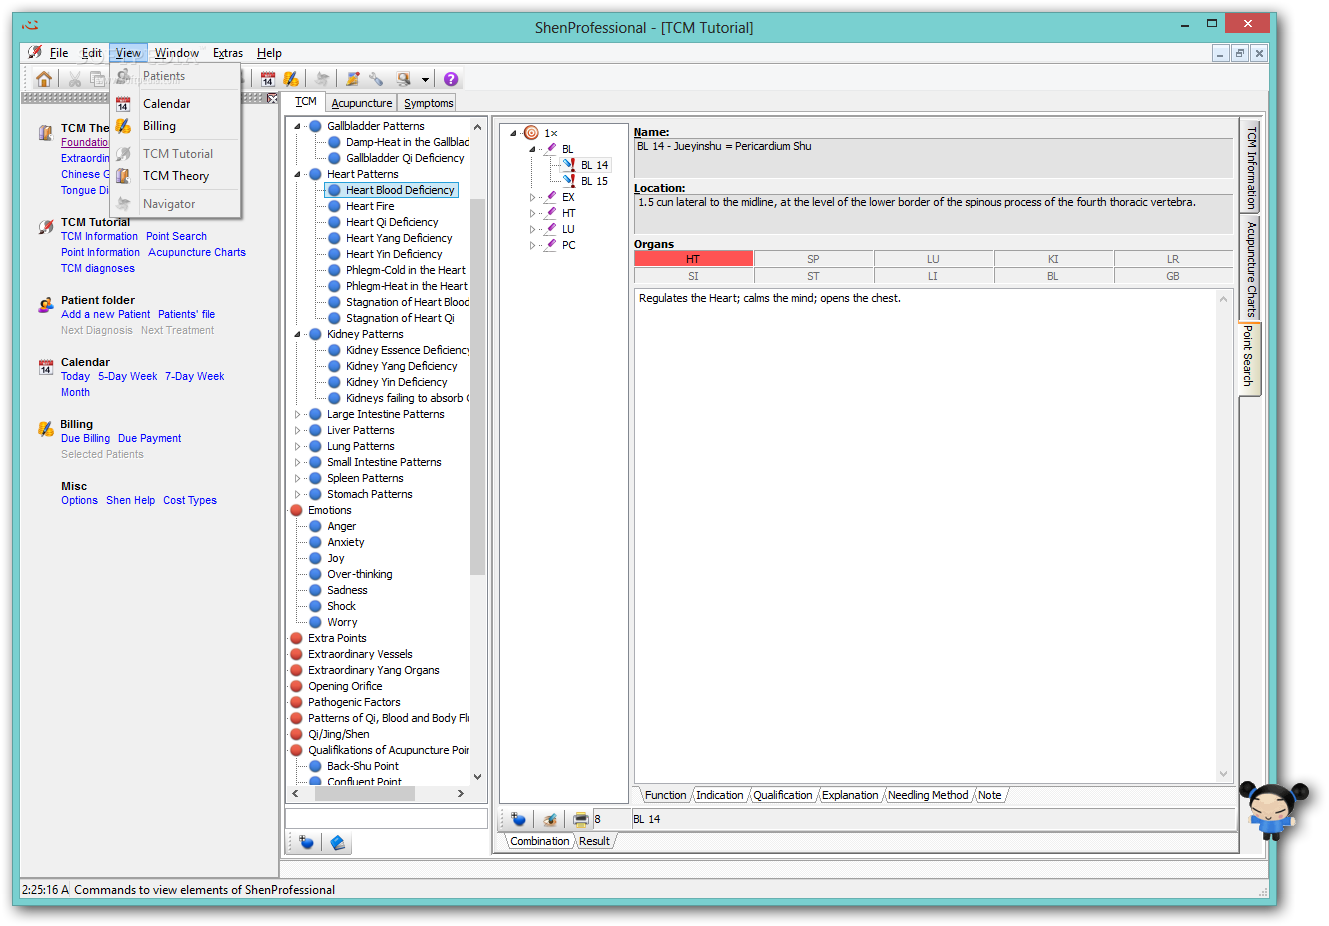
Task: Click the TCM Theory icon in the View menu
Action: [x=123, y=176]
